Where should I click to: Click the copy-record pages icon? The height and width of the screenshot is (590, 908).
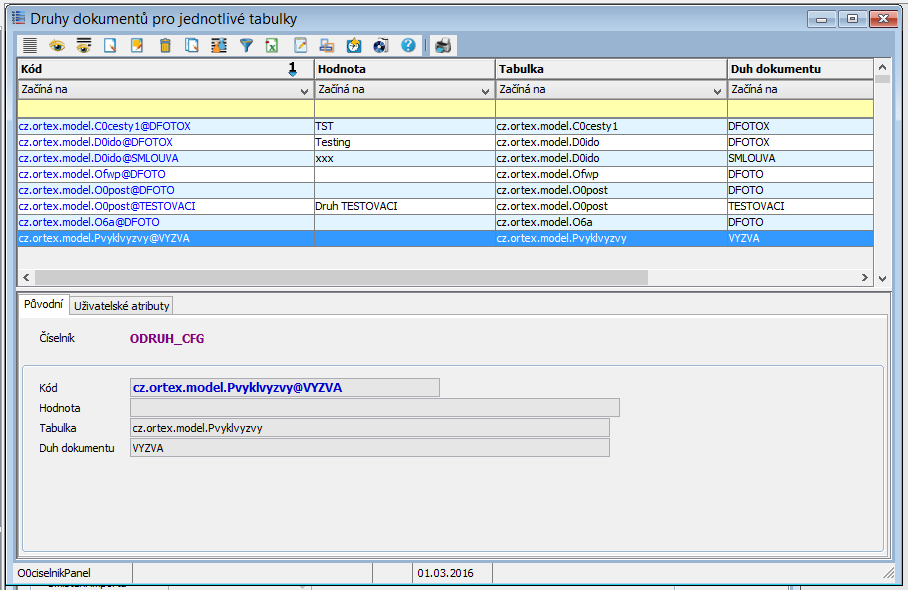(x=192, y=45)
